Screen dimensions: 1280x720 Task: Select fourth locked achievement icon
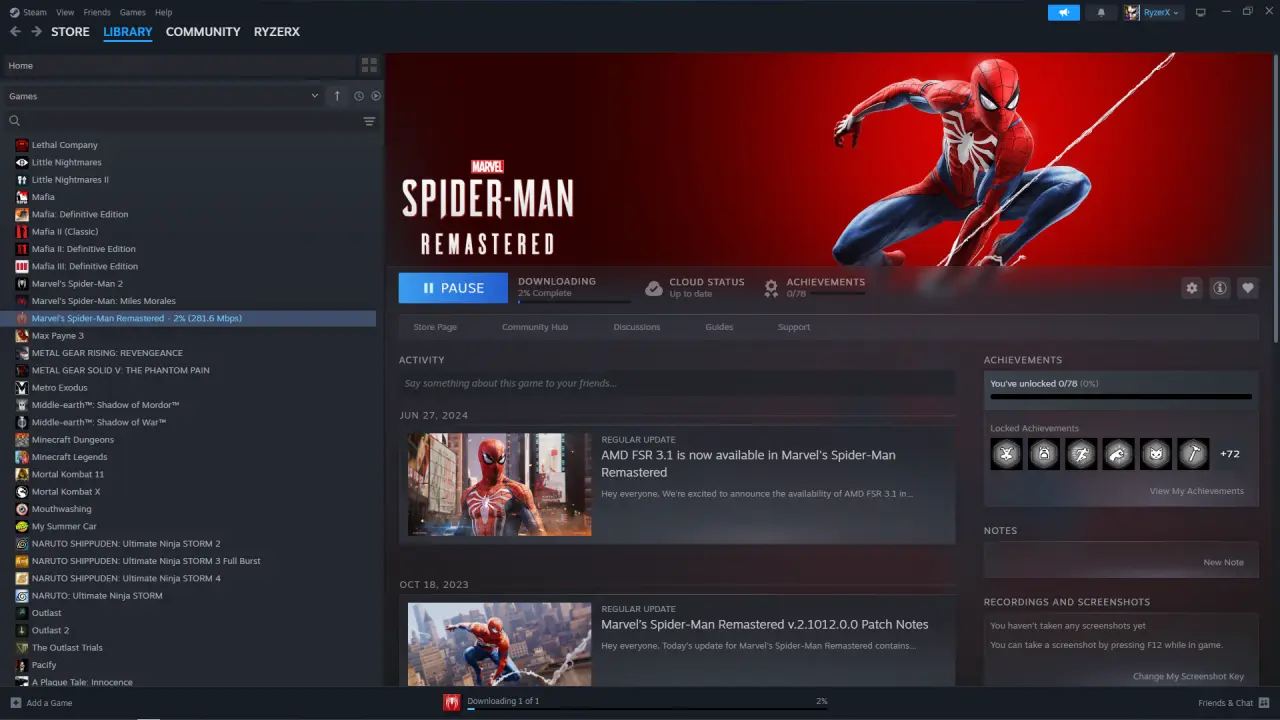click(x=1118, y=454)
